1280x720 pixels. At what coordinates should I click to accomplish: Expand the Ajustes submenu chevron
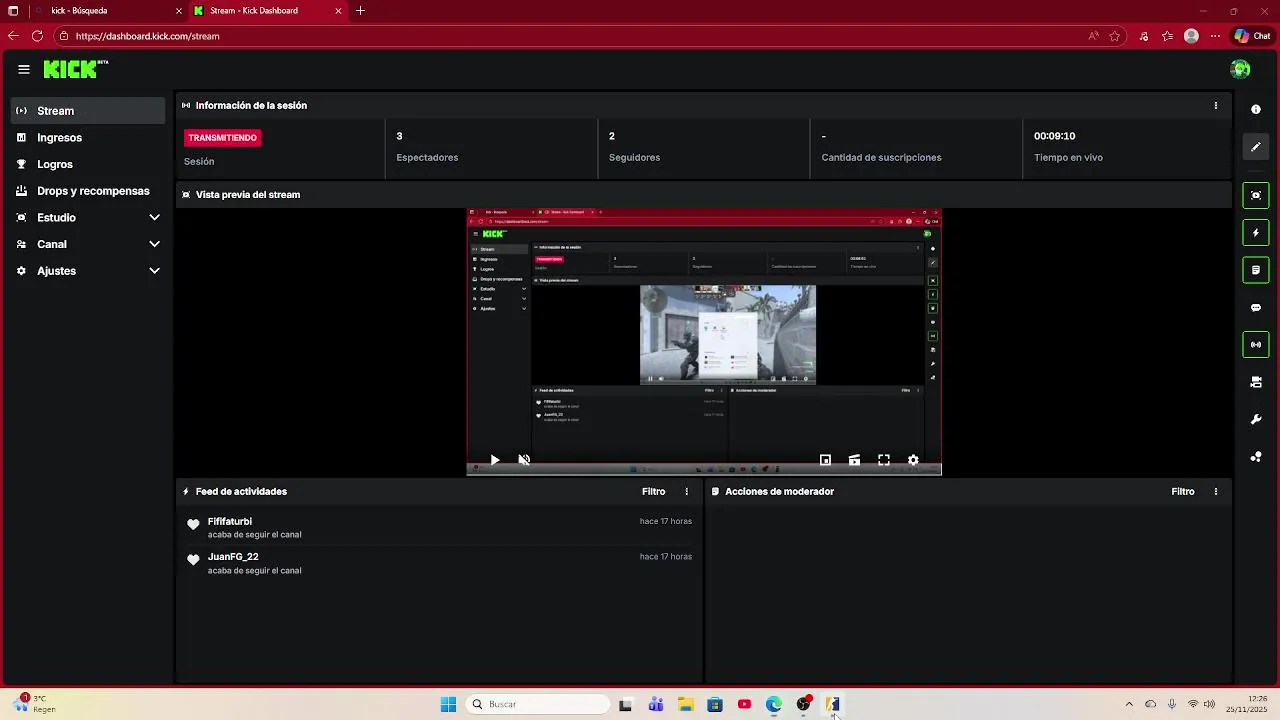click(154, 271)
